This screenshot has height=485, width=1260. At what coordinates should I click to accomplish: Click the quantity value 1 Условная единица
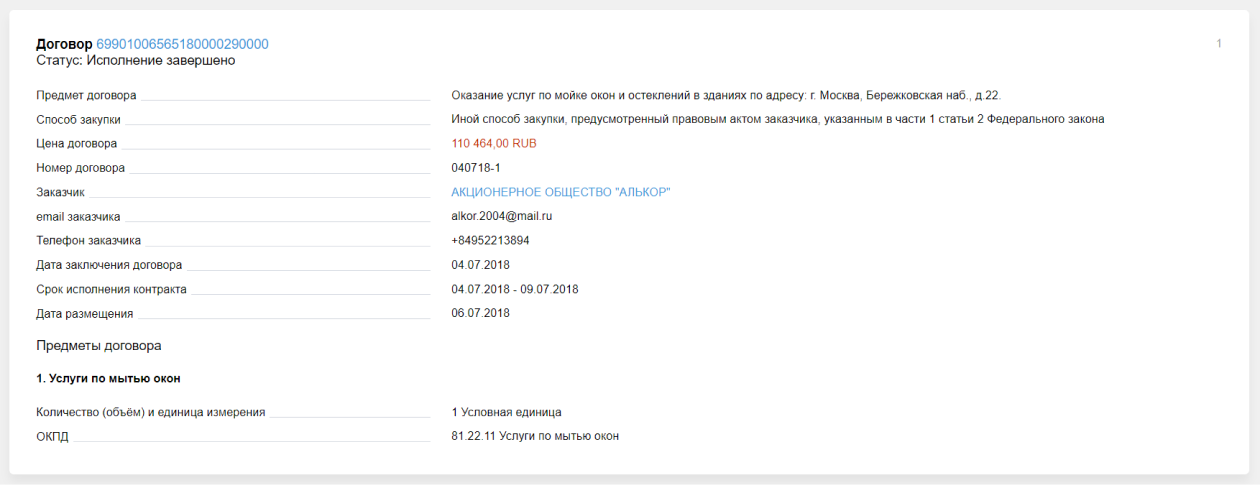click(506, 412)
